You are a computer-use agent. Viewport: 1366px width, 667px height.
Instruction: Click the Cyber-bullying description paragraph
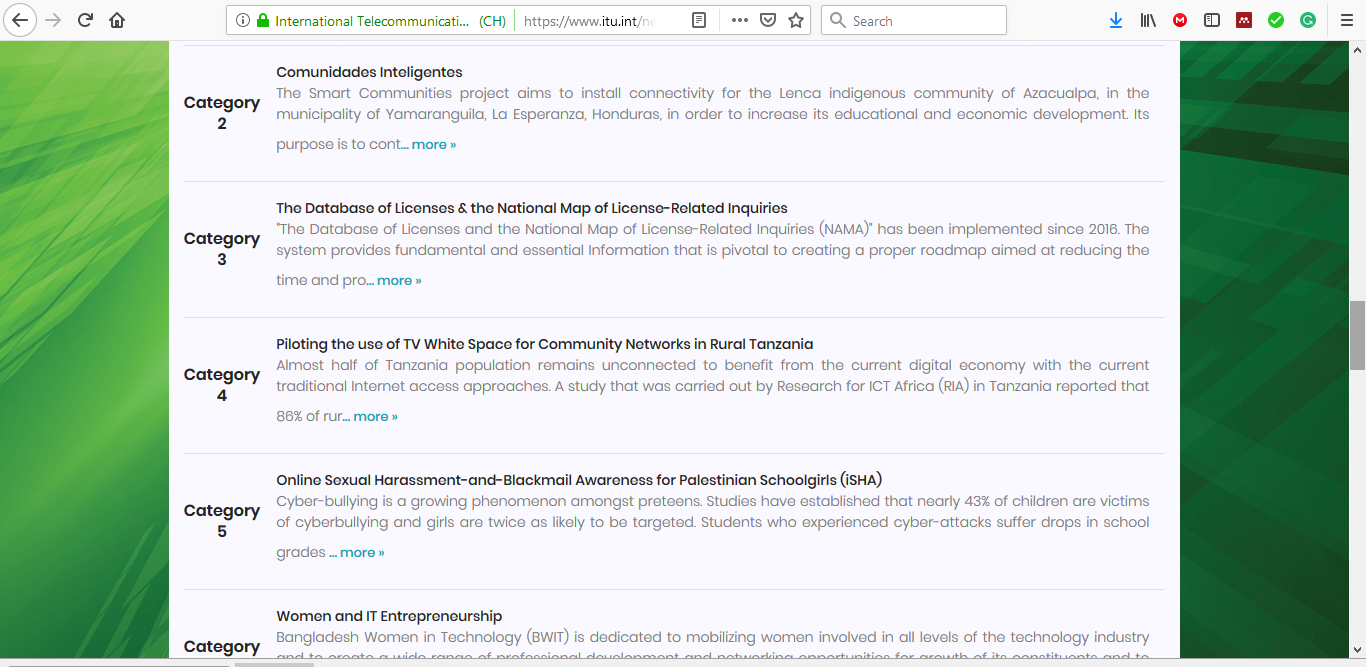(713, 527)
